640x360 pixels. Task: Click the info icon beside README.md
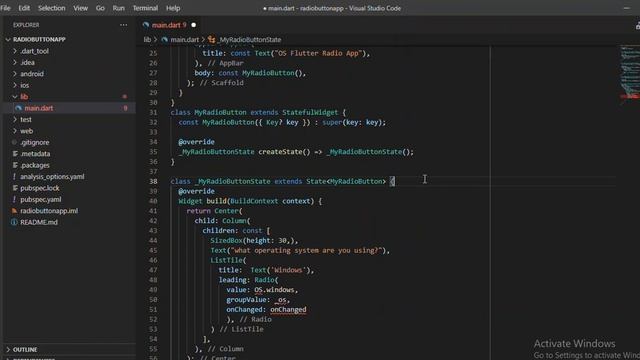pyautogui.click(x=14, y=222)
